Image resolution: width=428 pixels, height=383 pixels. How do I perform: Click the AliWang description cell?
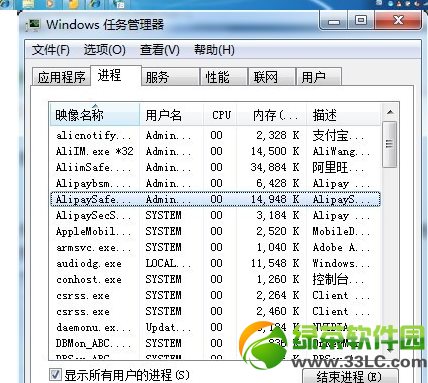(341, 152)
